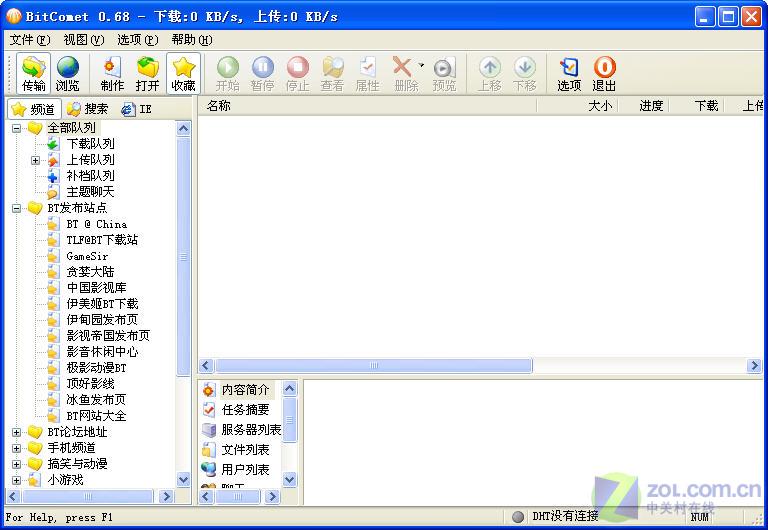Click the 下移 (Move down) arrow icon
Screen dimensions: 768x530
(x=525, y=73)
